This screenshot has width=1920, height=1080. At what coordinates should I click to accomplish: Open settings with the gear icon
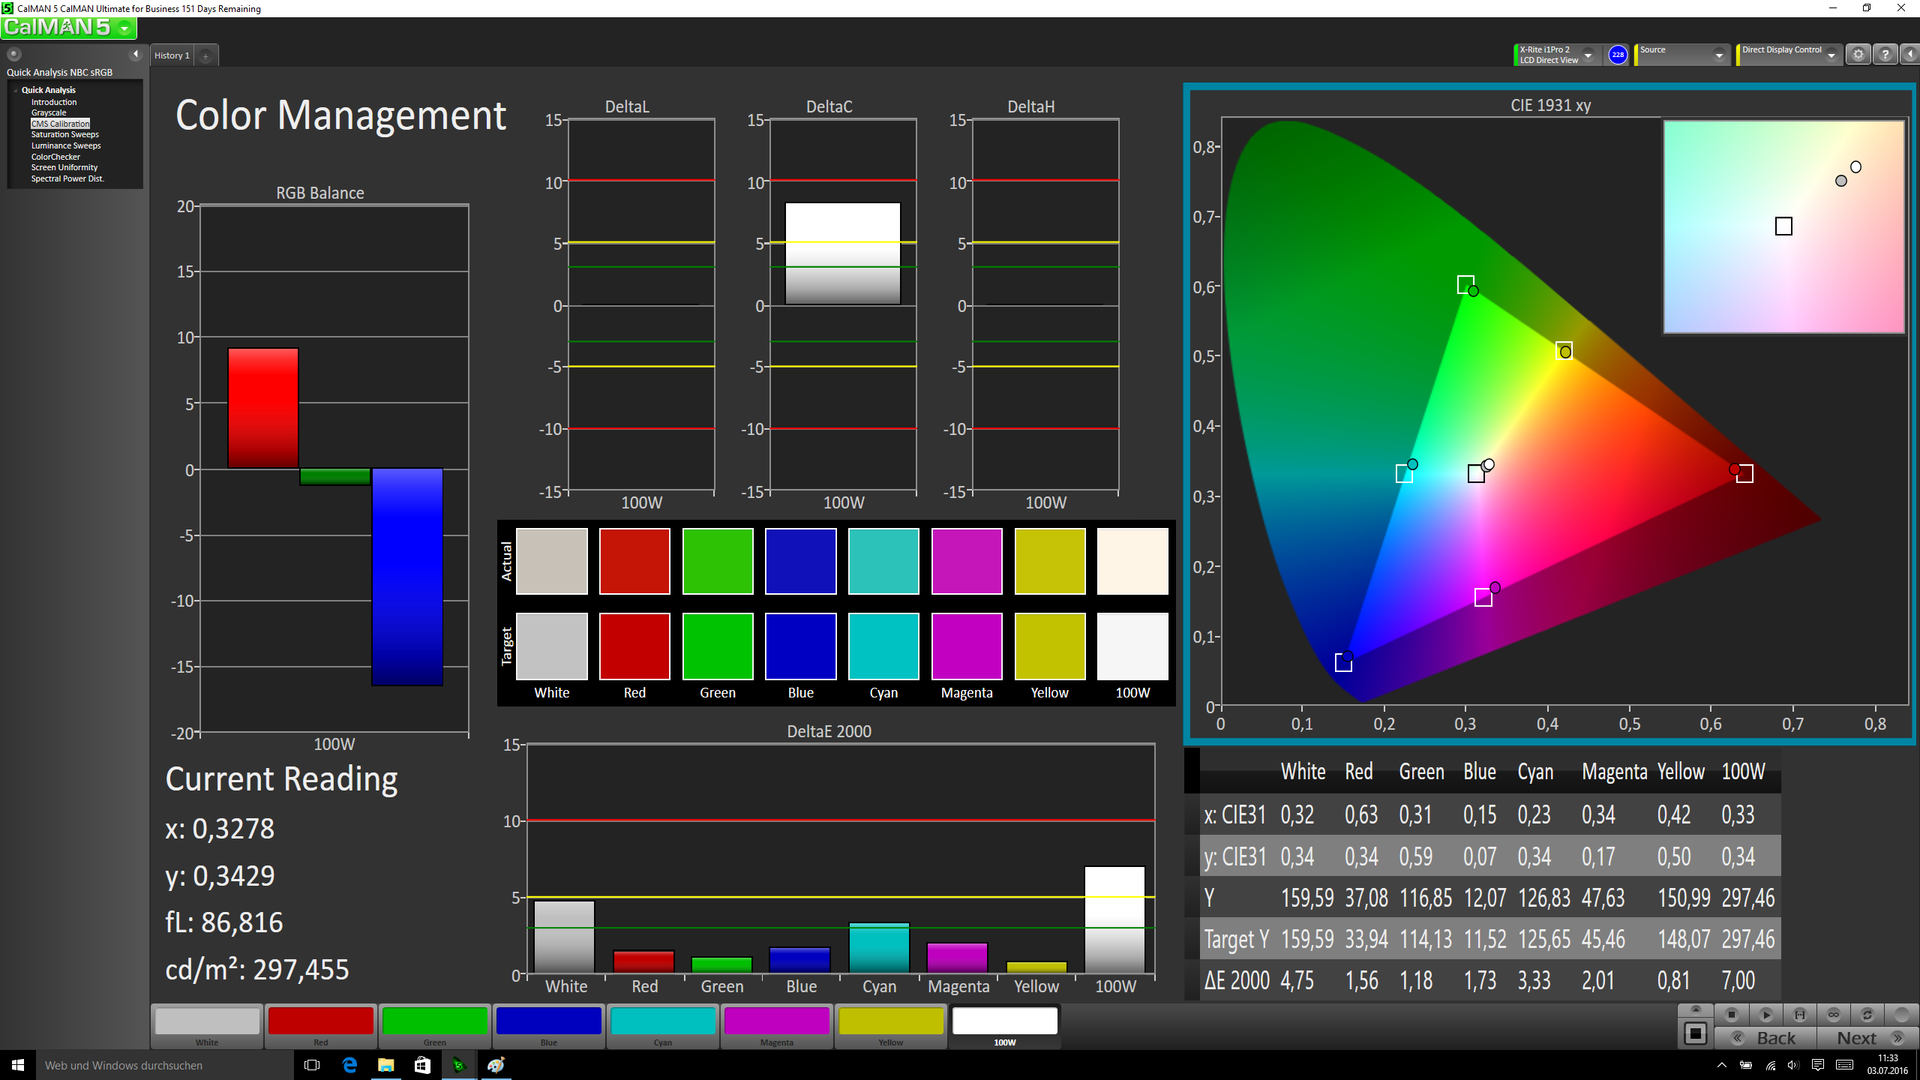click(1858, 55)
